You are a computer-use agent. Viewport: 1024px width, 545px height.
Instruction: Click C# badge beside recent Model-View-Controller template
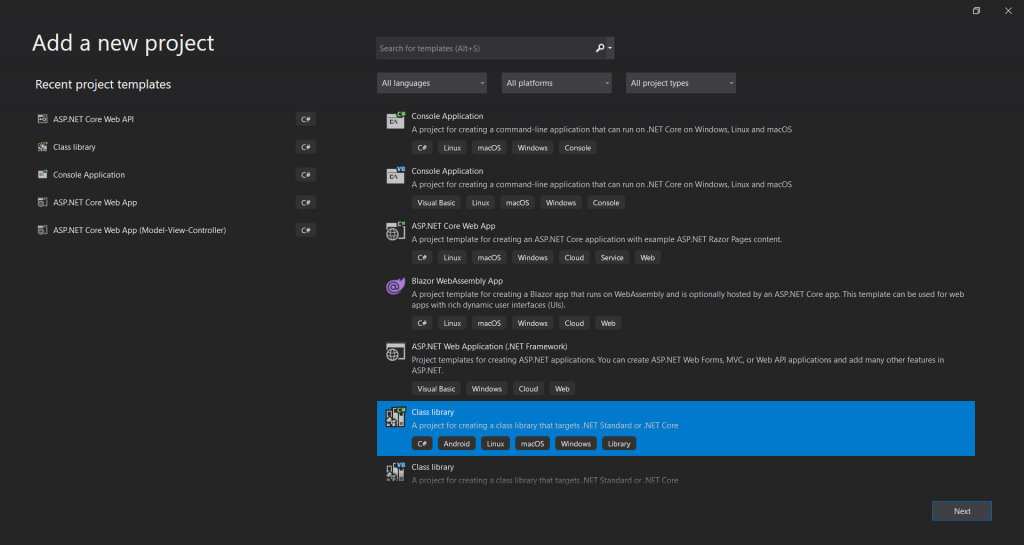click(x=306, y=230)
